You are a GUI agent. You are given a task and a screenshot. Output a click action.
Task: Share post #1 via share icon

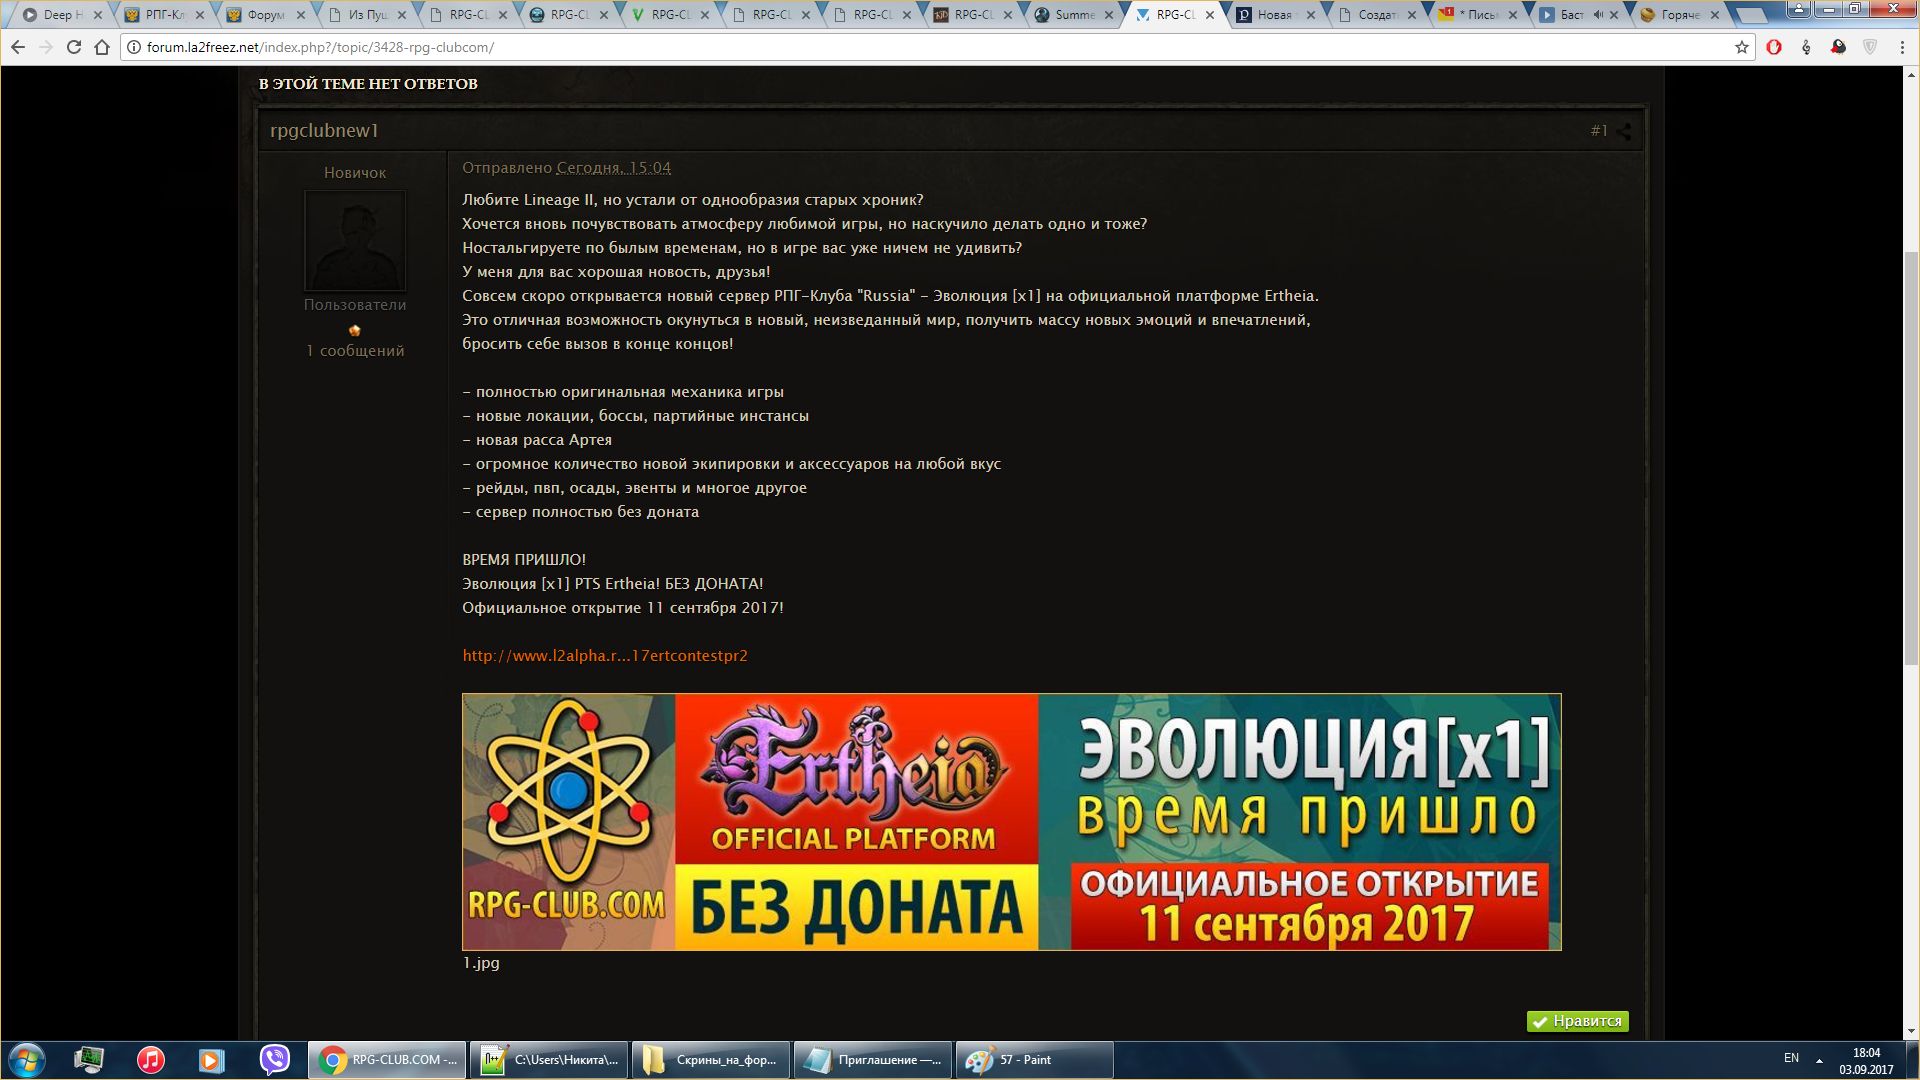click(1623, 131)
